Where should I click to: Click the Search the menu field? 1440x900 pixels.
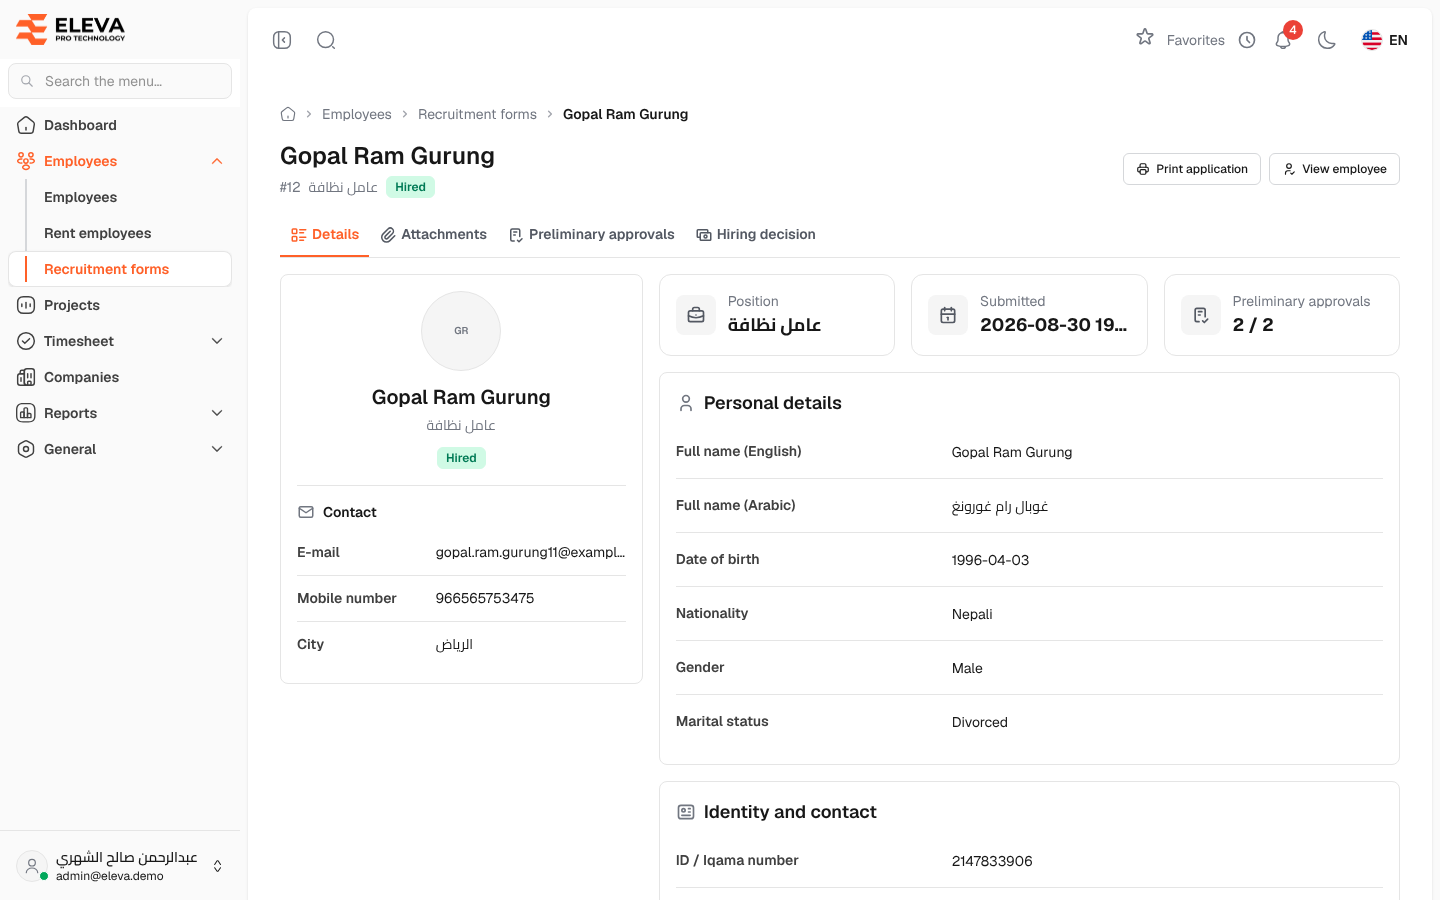[x=120, y=81]
